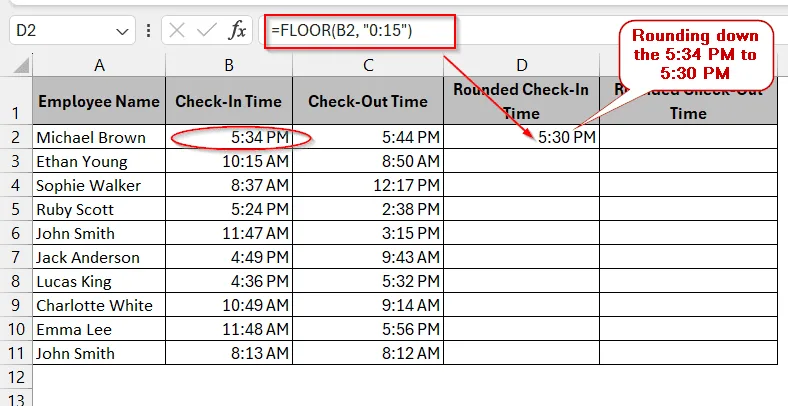Click the 8:37 AM check-in cell
Viewport: 788px width, 406px height.
point(229,185)
